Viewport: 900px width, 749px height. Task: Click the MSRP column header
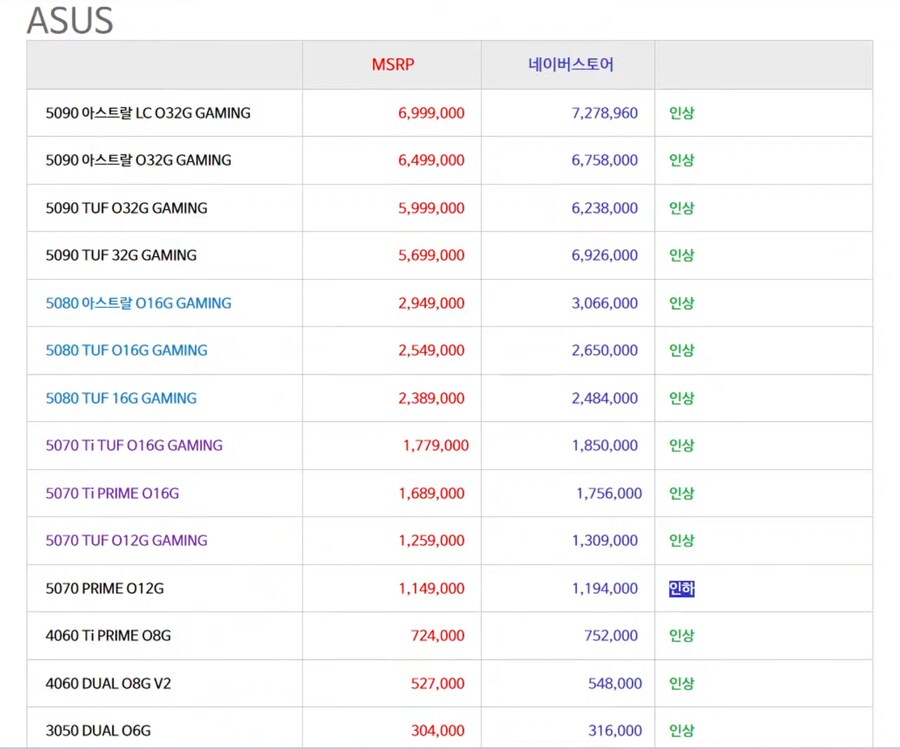click(x=393, y=64)
